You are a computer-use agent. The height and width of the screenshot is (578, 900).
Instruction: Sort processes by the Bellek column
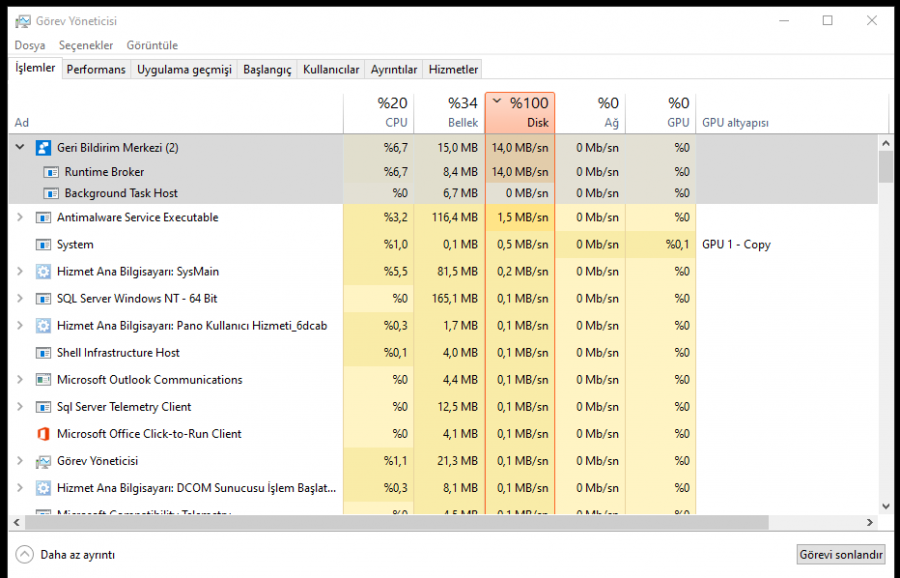pos(449,113)
